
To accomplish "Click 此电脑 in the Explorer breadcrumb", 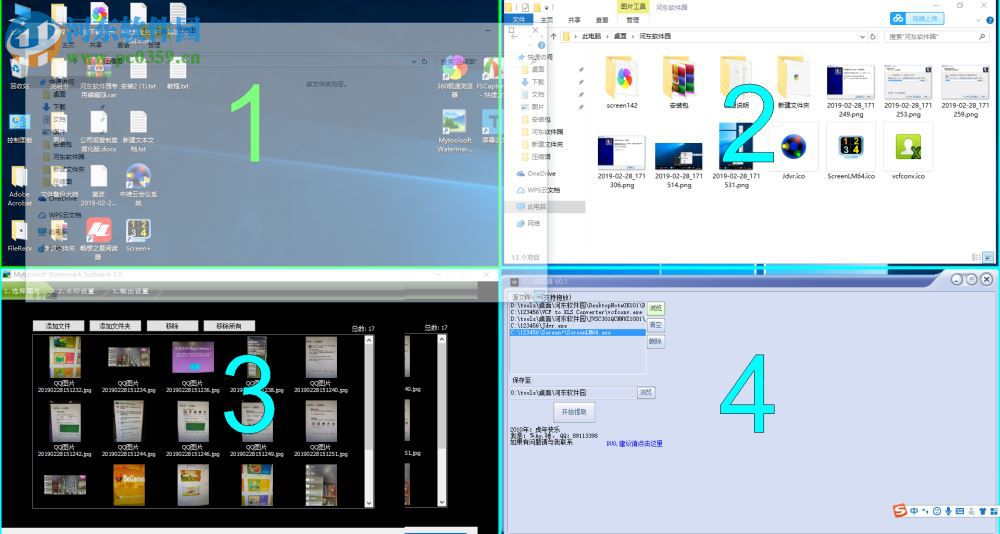I will tap(591, 36).
